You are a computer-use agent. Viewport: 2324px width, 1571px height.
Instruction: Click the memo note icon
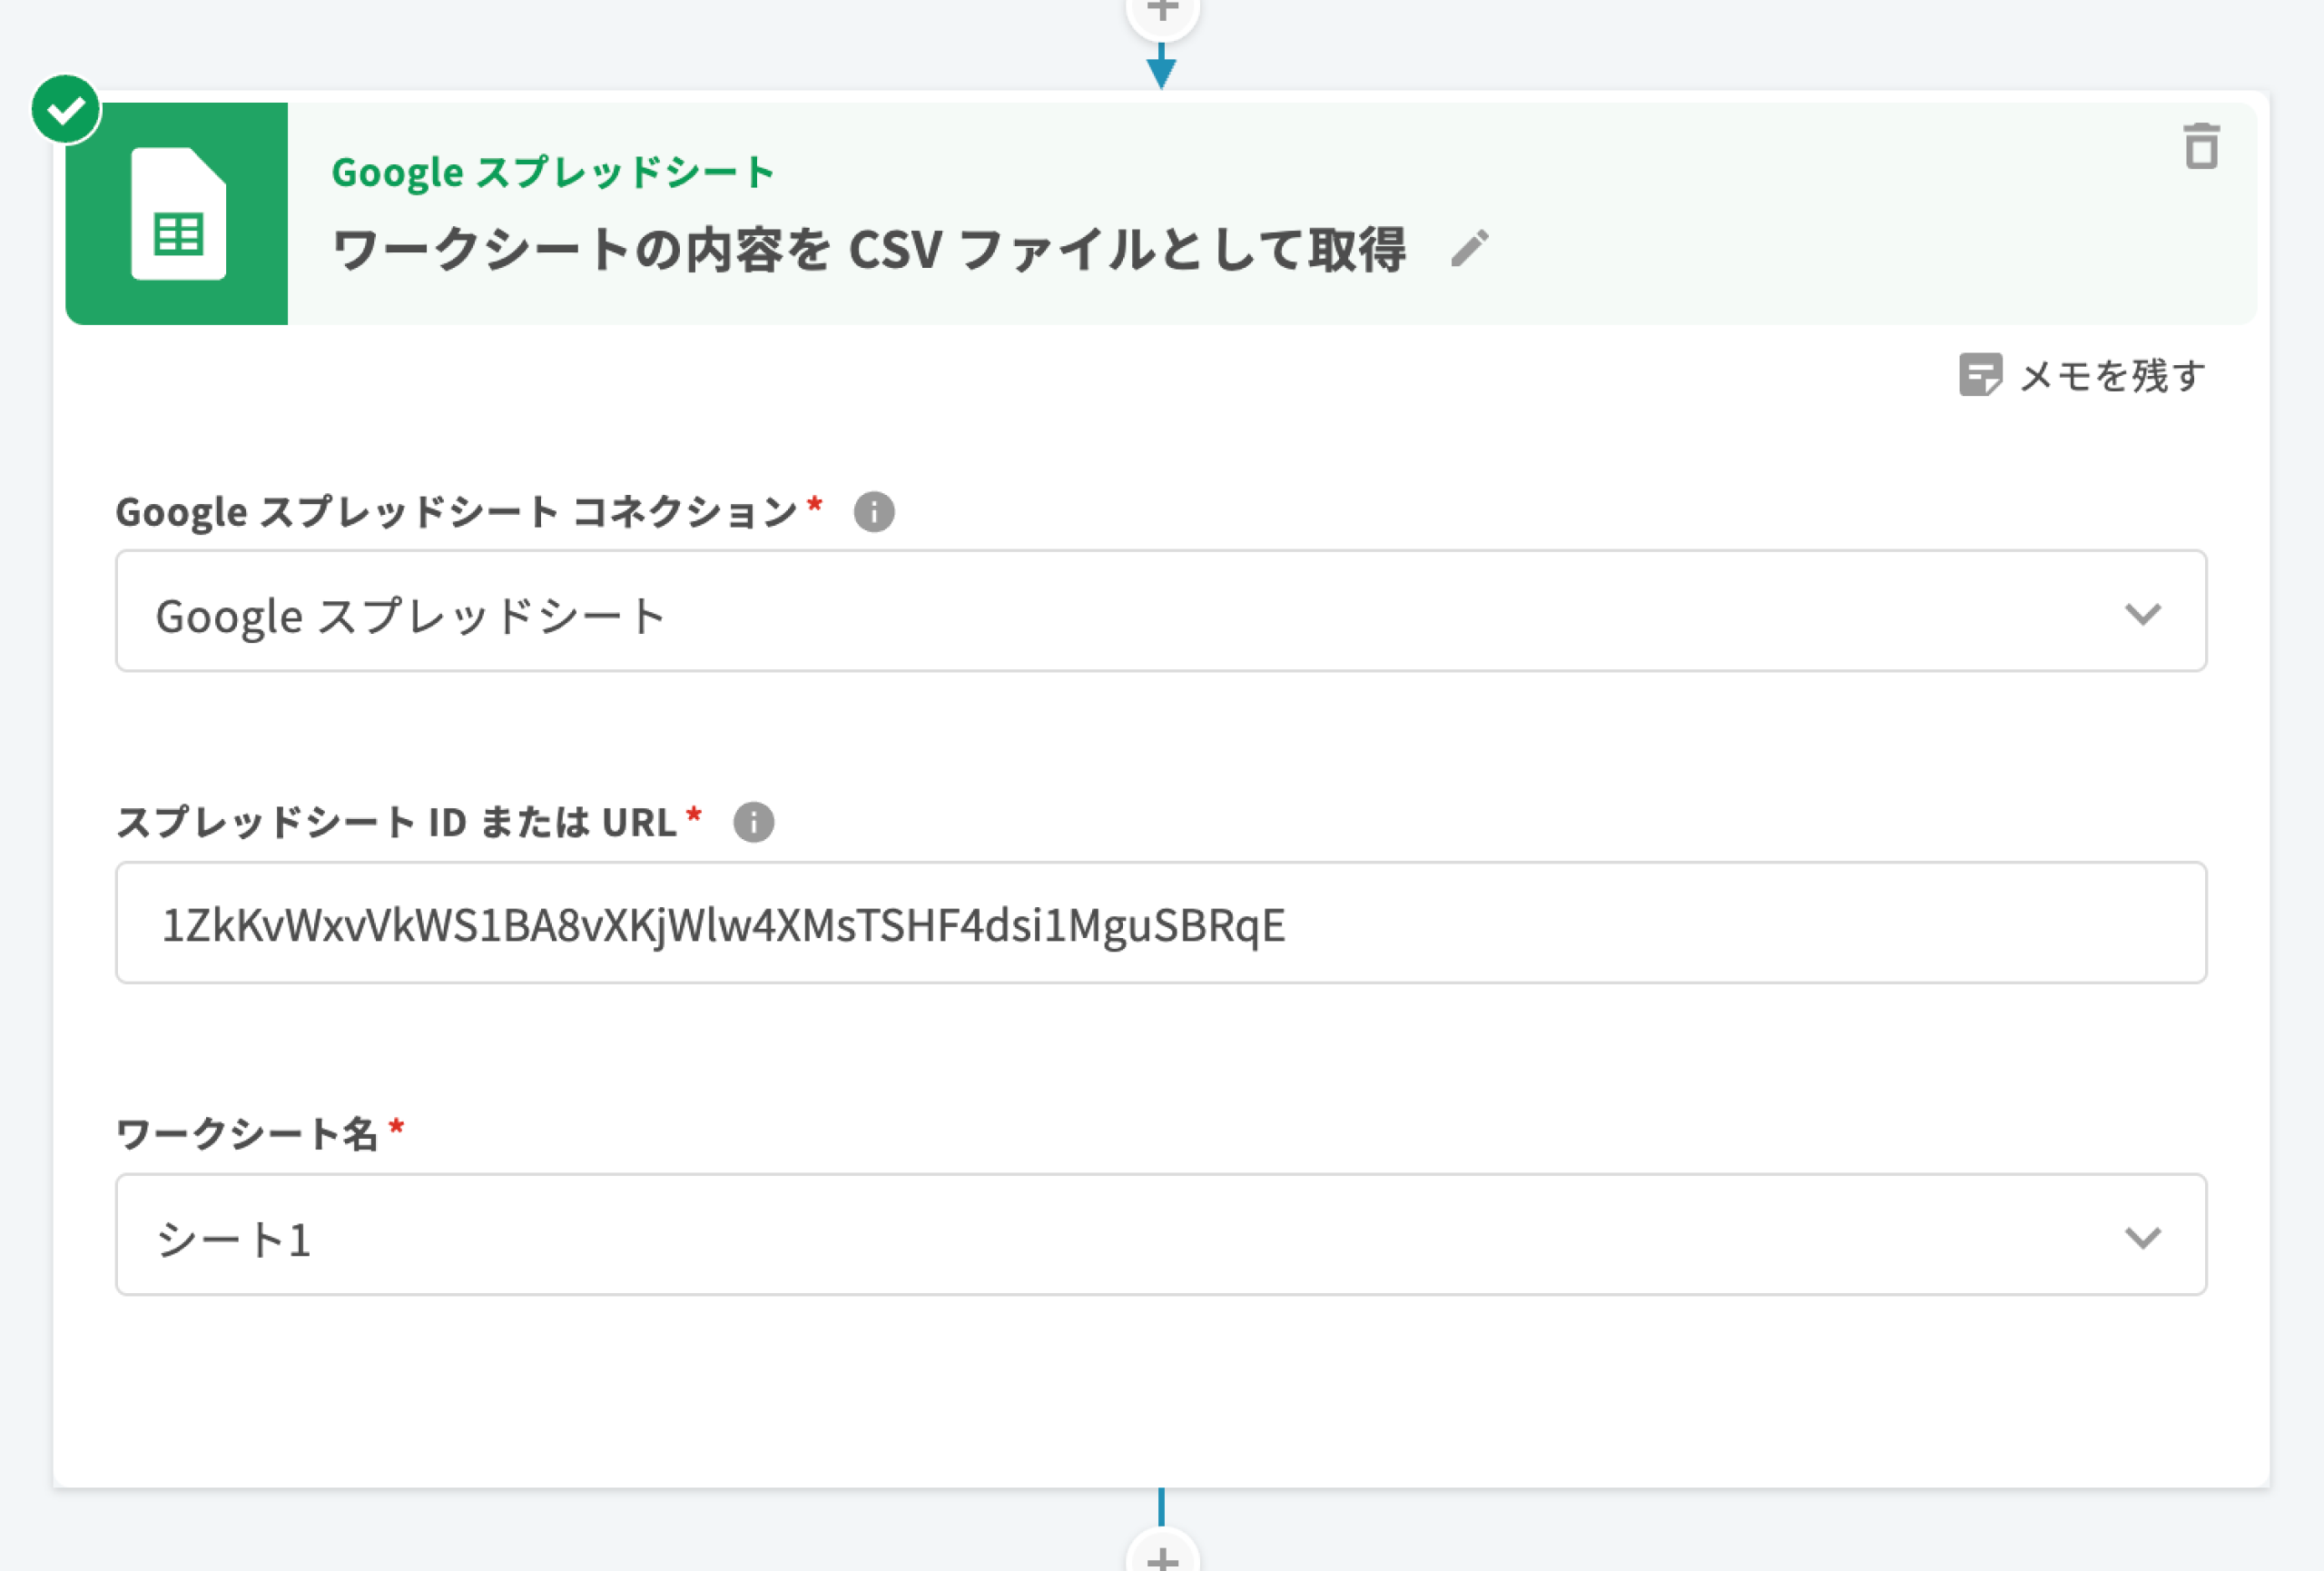[1979, 375]
